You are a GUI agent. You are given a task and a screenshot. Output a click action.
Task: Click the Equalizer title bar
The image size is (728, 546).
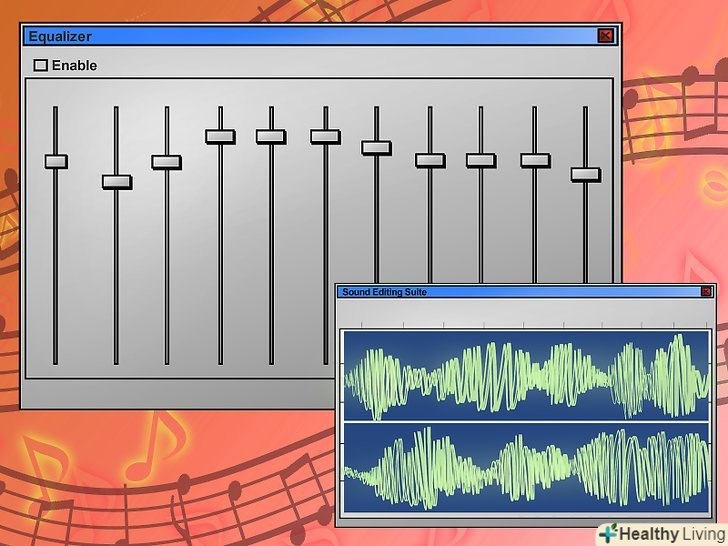click(320, 36)
